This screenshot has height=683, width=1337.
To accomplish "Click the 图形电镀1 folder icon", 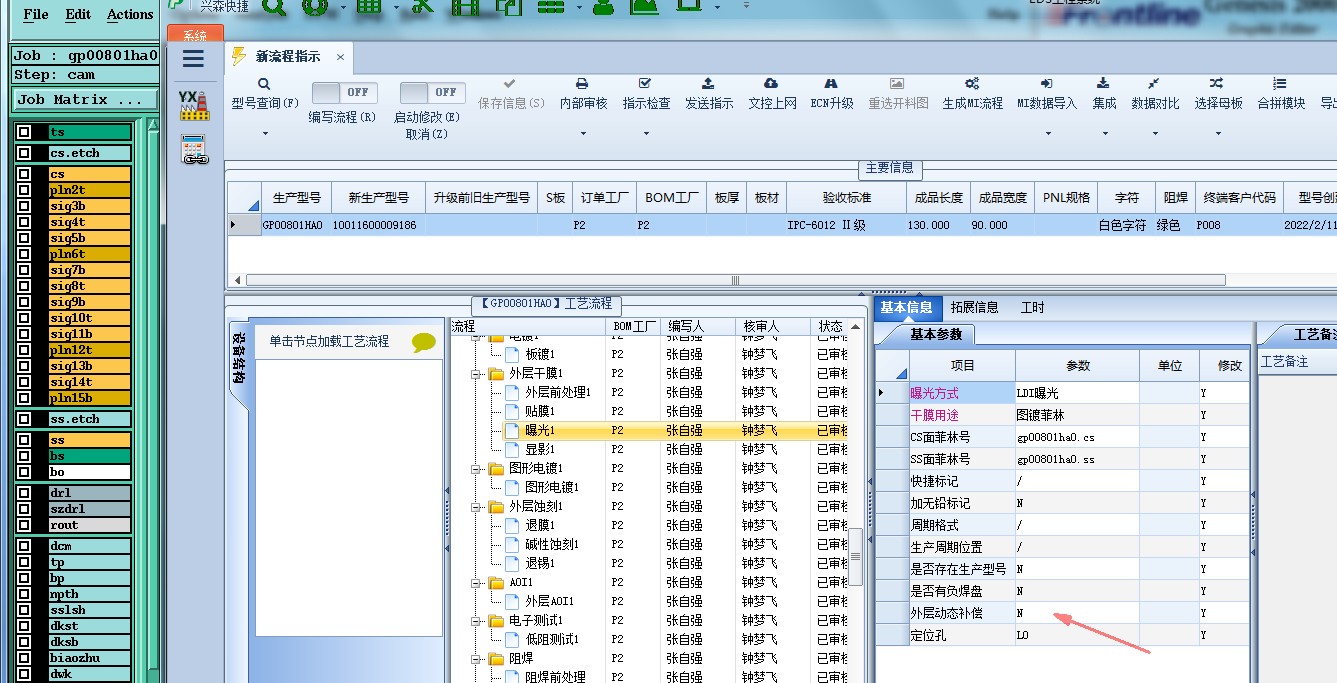I will point(496,469).
